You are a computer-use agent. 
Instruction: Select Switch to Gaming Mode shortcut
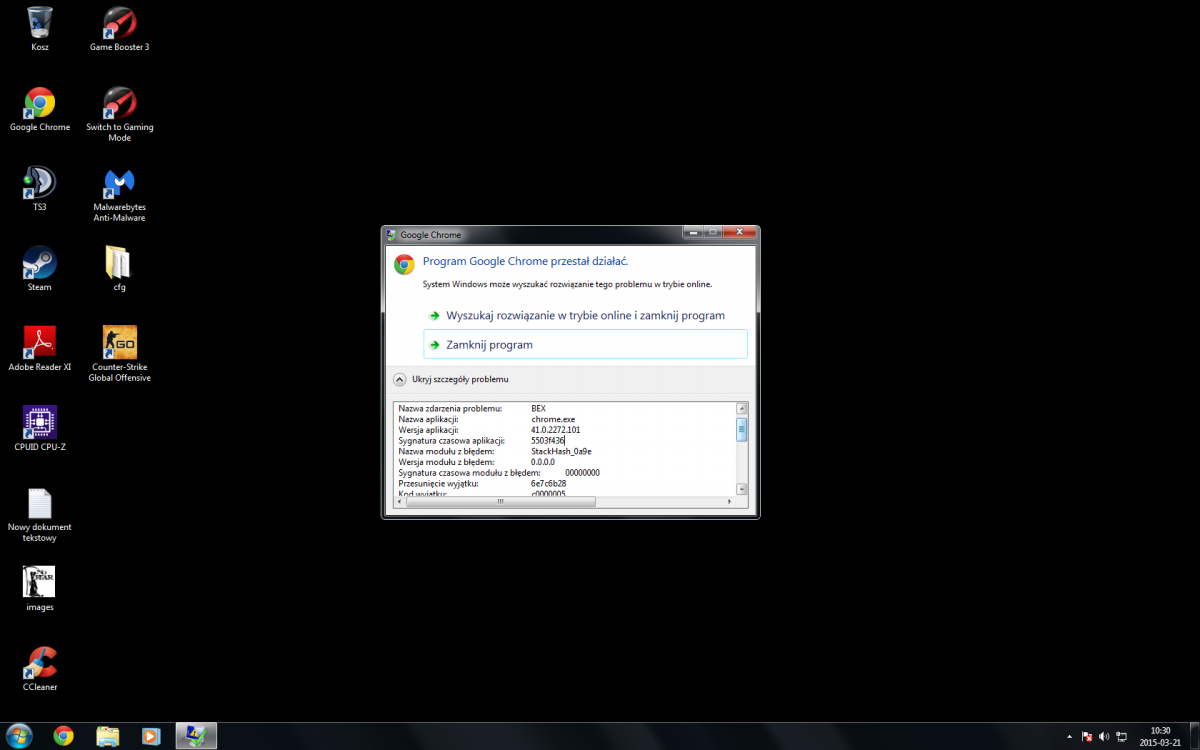pos(119,114)
